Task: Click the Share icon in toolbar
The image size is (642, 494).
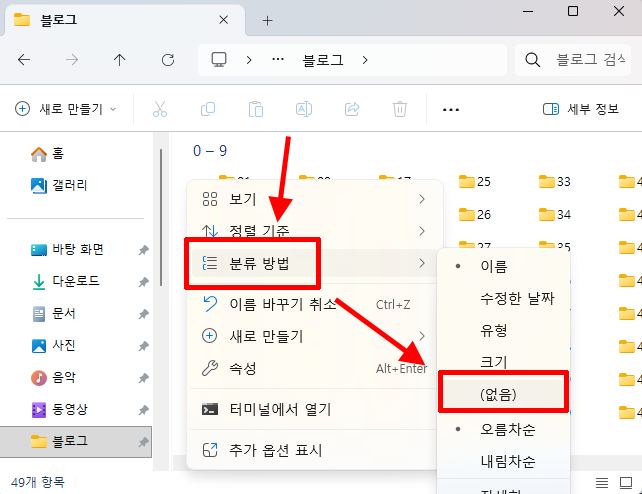Action: click(x=352, y=109)
